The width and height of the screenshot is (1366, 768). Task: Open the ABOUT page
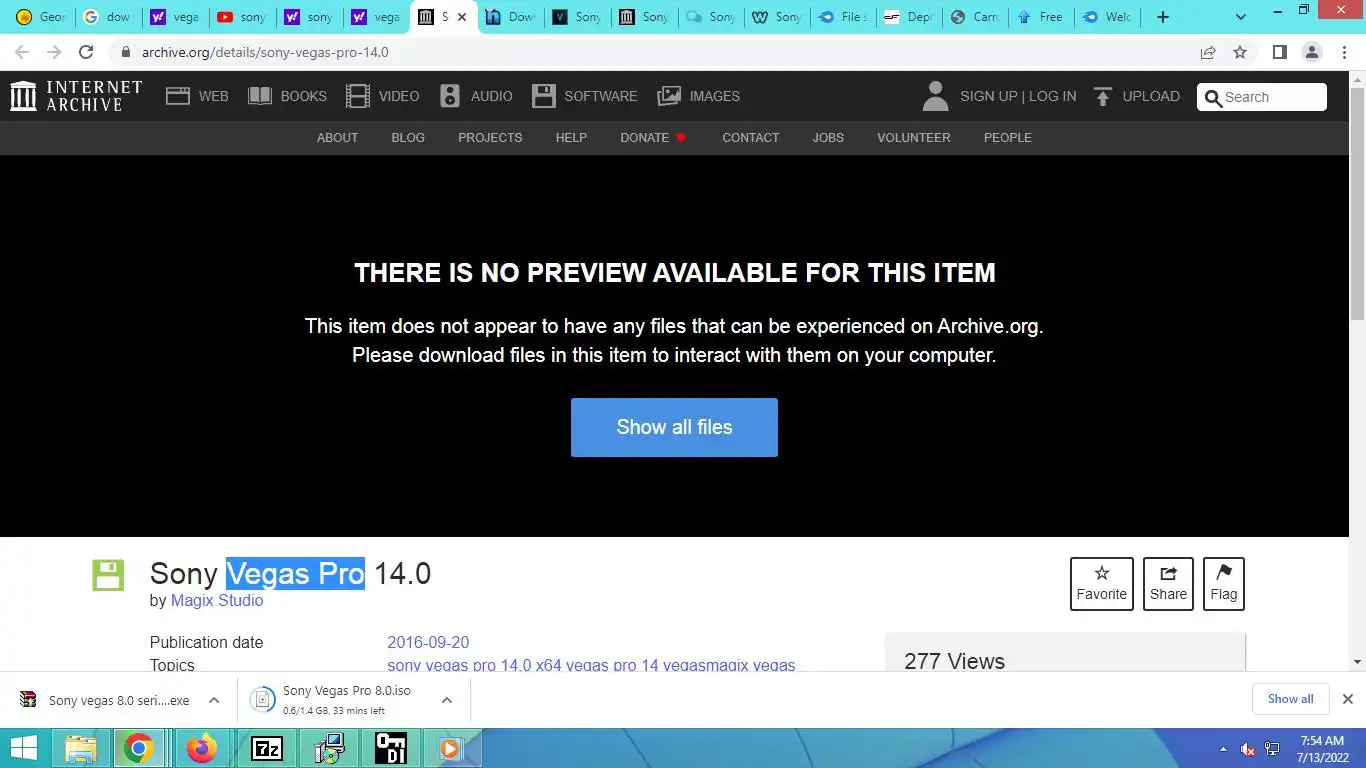tap(337, 137)
